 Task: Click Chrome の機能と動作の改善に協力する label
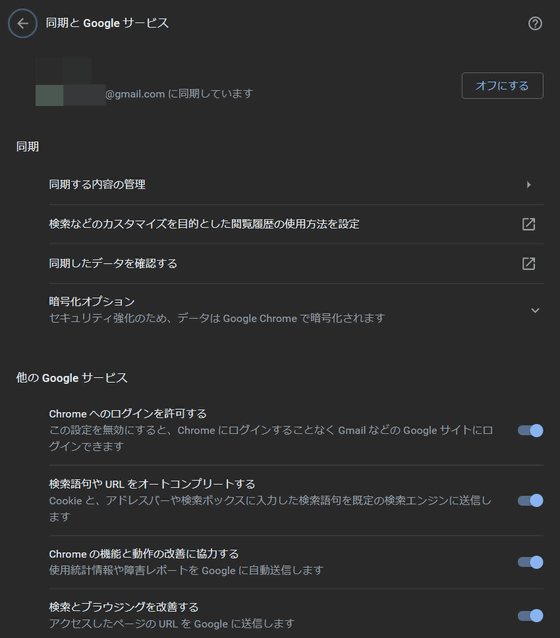pos(144,554)
